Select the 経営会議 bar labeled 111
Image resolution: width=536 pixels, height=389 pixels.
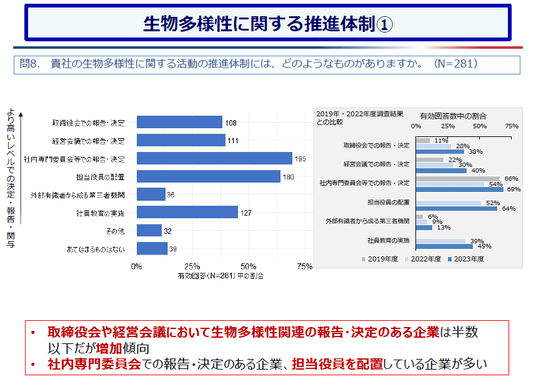(181, 140)
